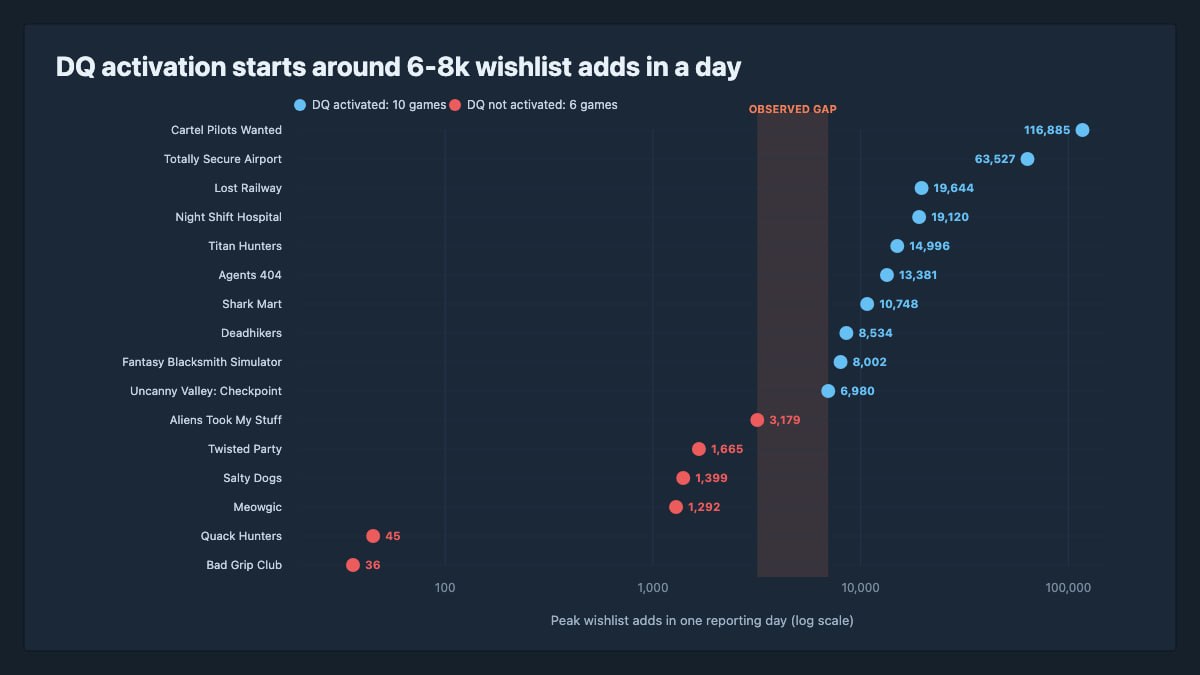Toggle the DQ activated legend entry
The width and height of the screenshot is (1200, 675).
coord(370,104)
